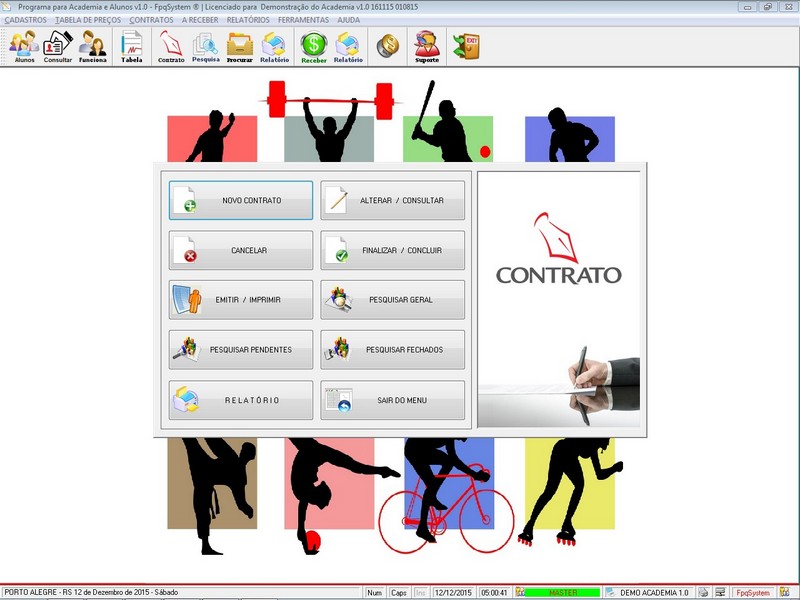Click the network icon in status bar

tap(720, 592)
